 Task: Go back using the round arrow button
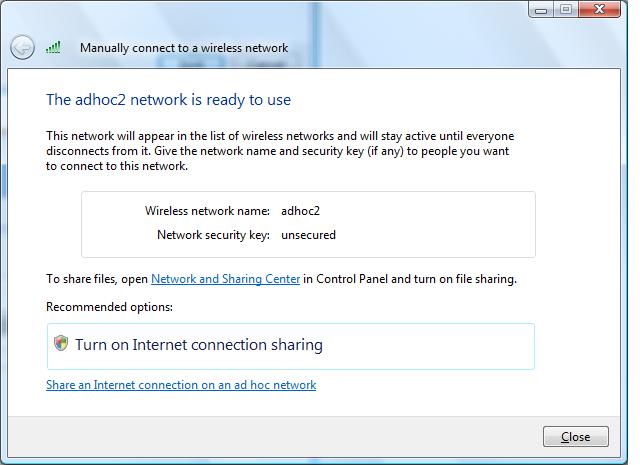22,48
